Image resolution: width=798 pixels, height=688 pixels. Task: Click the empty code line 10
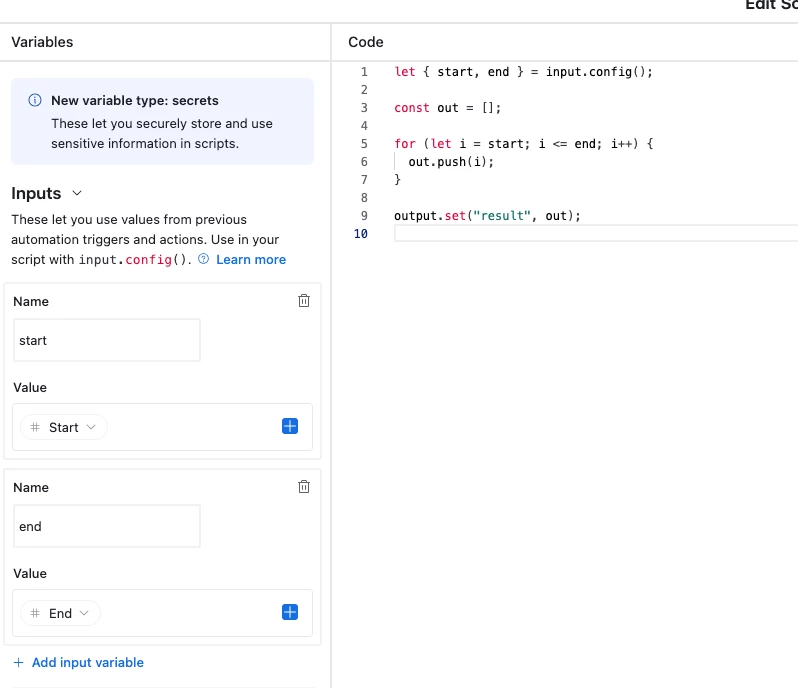click(595, 234)
